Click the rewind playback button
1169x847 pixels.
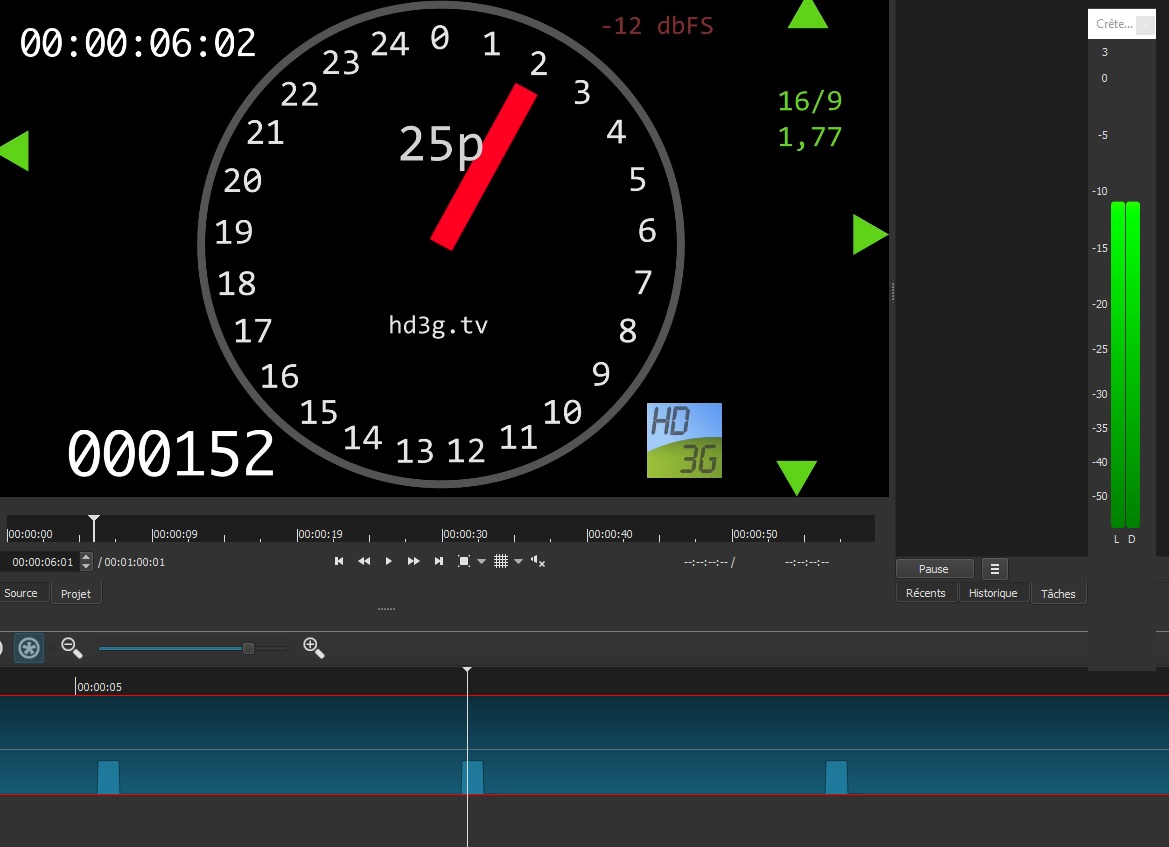pos(364,561)
